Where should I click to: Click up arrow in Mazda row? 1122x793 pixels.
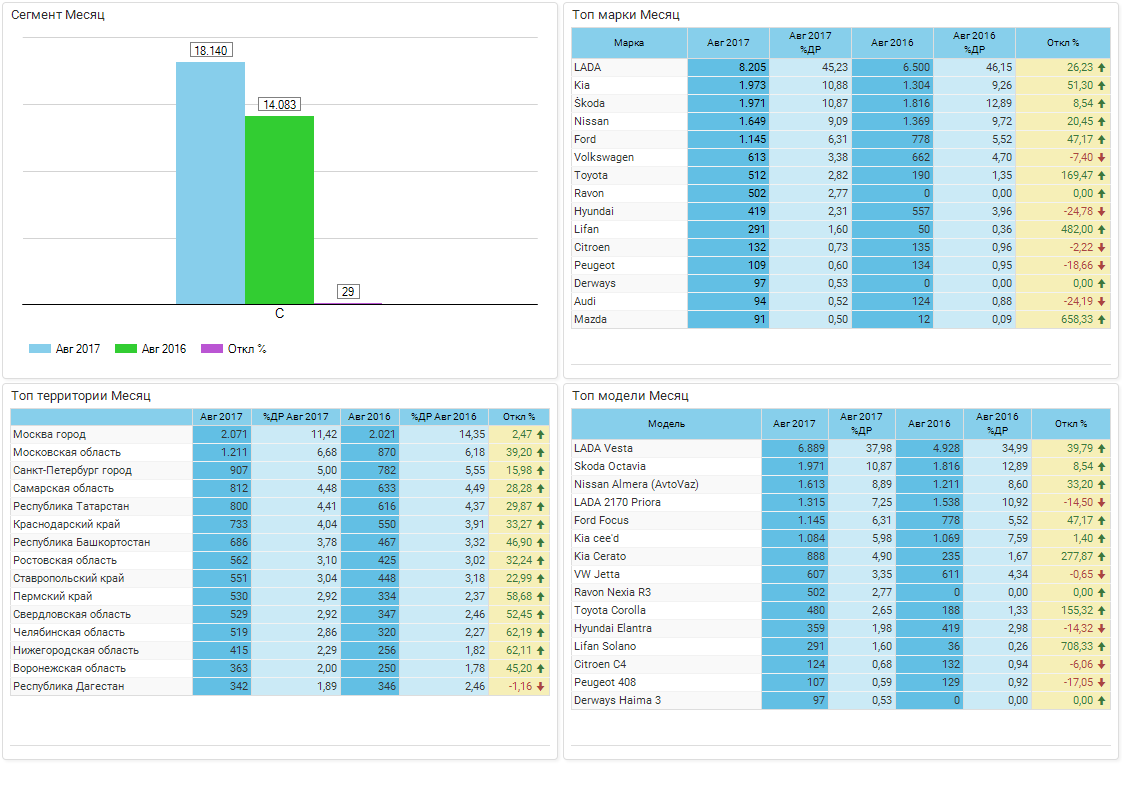click(x=1102, y=319)
